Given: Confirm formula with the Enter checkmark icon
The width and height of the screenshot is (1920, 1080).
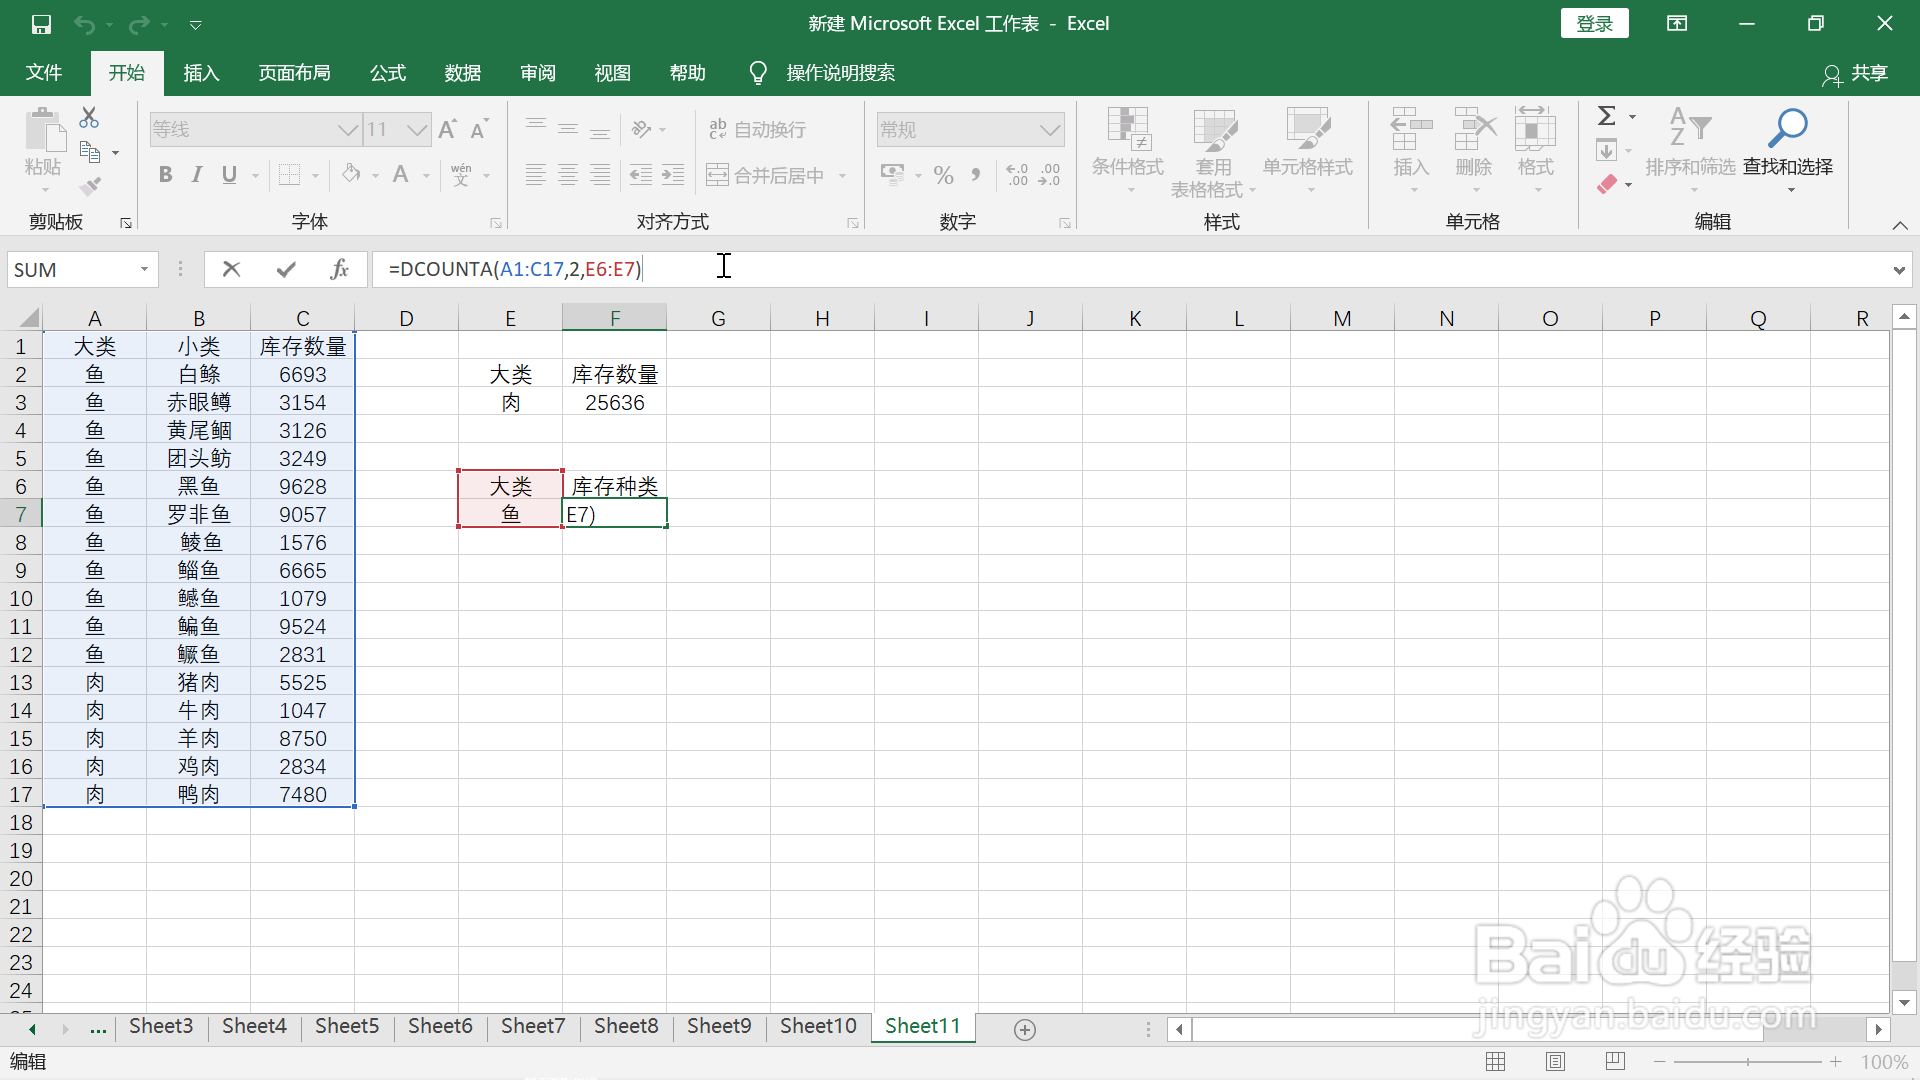Looking at the screenshot, I should (x=286, y=269).
